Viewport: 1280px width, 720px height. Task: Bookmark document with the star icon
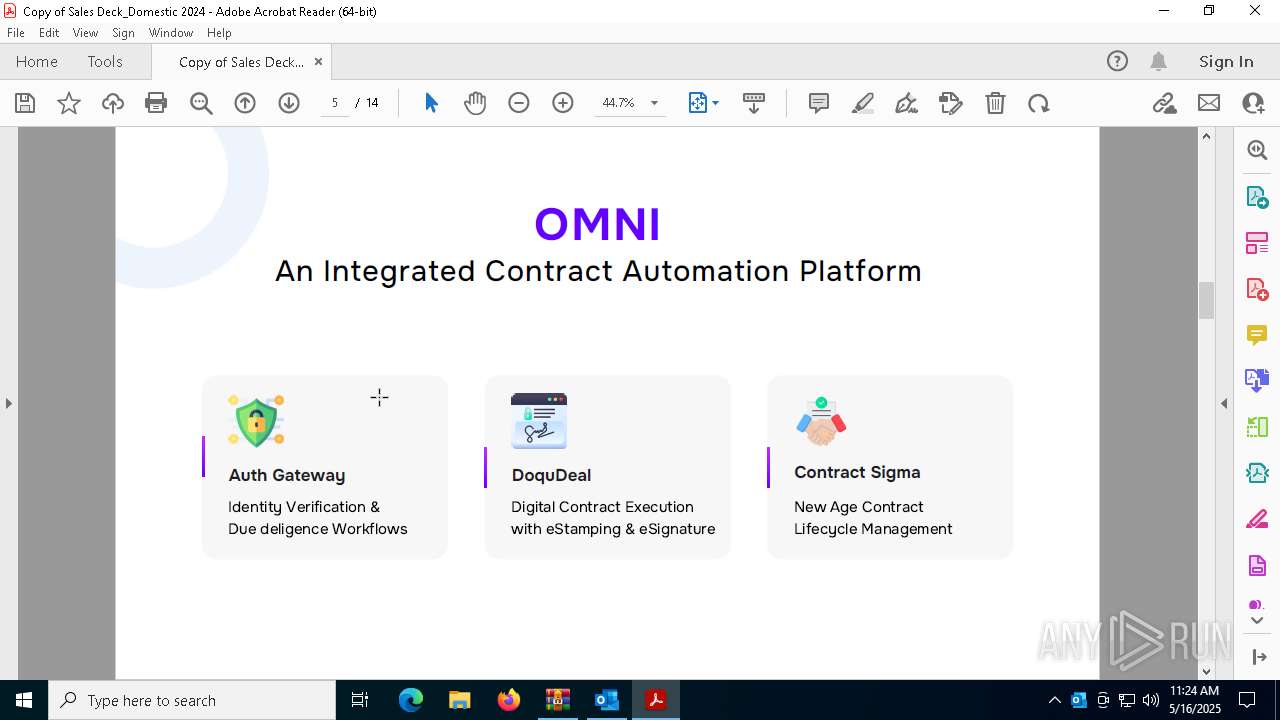click(69, 103)
